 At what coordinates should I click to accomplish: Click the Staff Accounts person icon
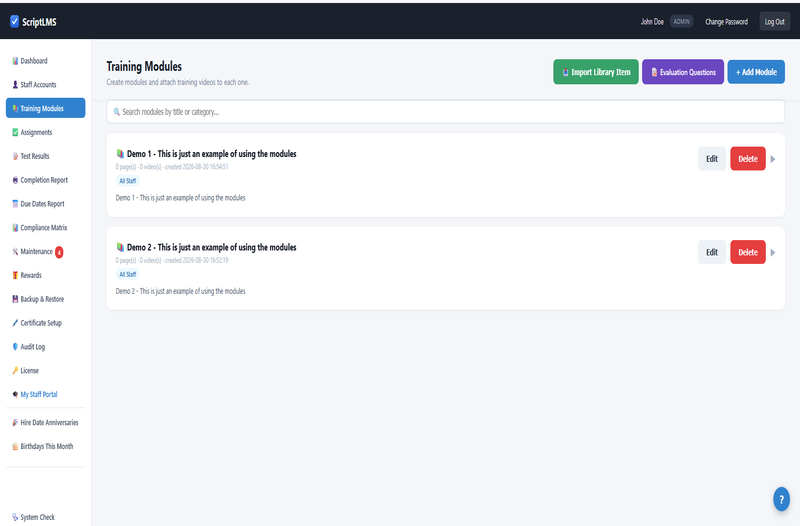coord(15,85)
